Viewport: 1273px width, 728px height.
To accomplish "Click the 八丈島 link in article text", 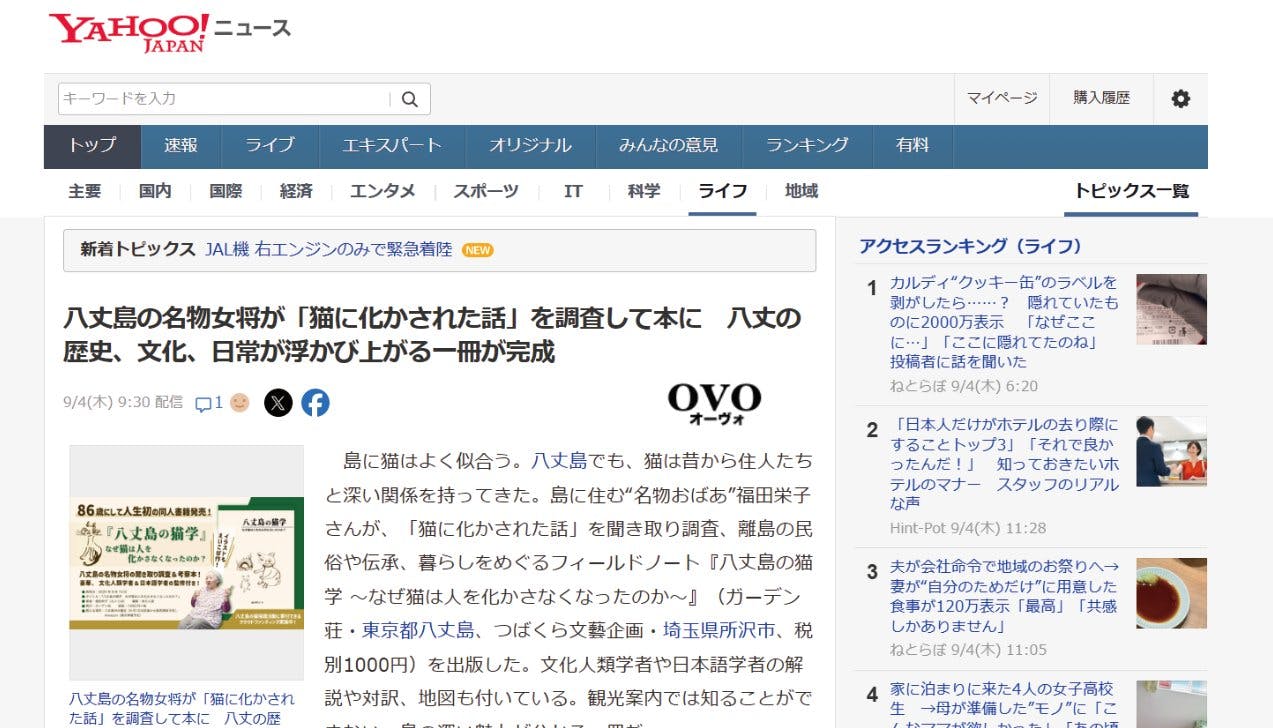I will pyautogui.click(x=559, y=461).
